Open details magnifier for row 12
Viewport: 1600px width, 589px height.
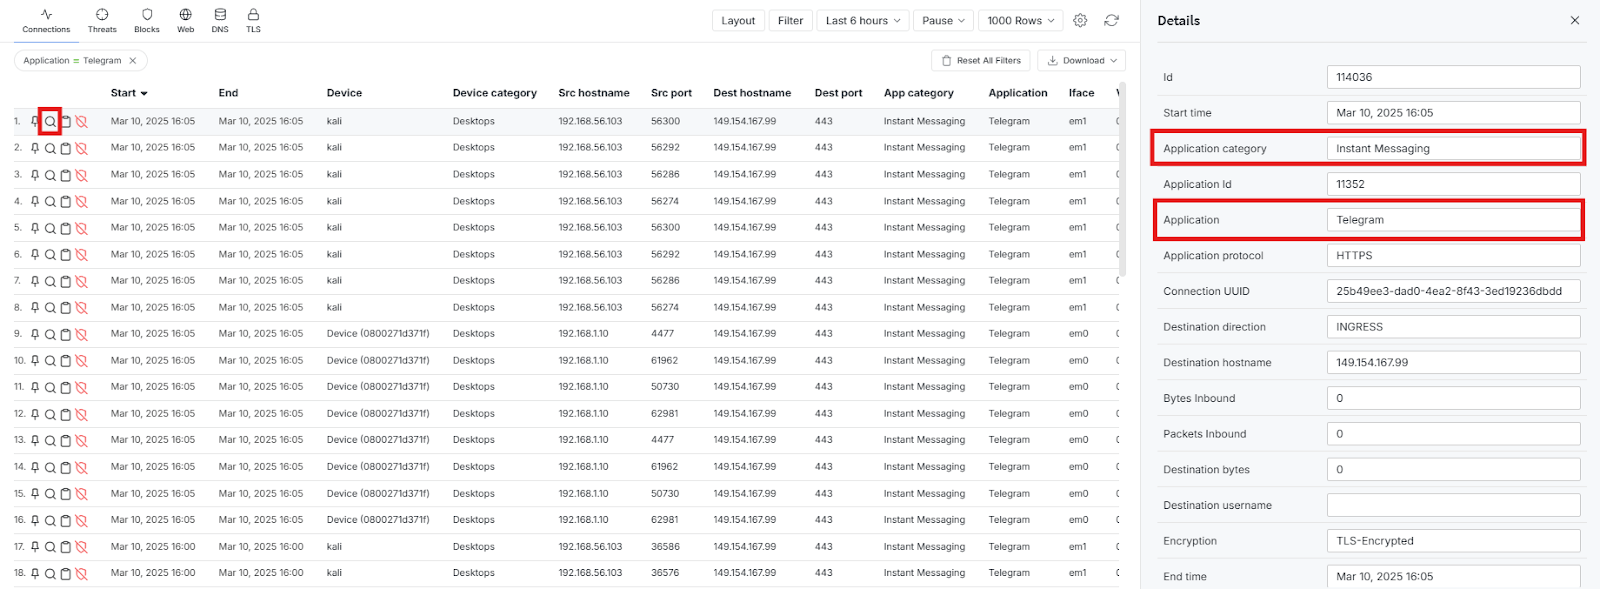pos(50,414)
